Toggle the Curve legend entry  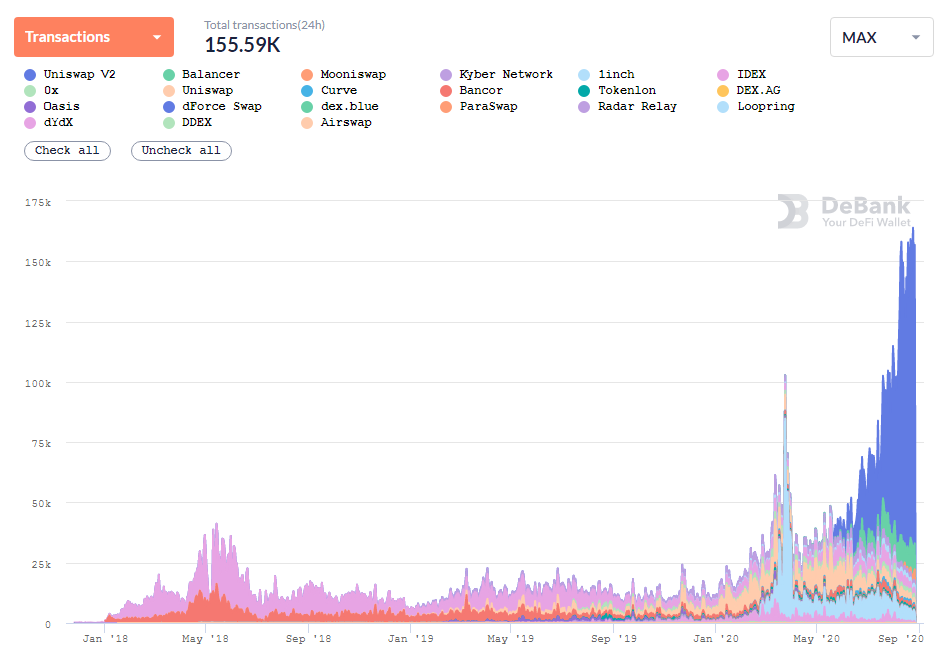coord(329,91)
